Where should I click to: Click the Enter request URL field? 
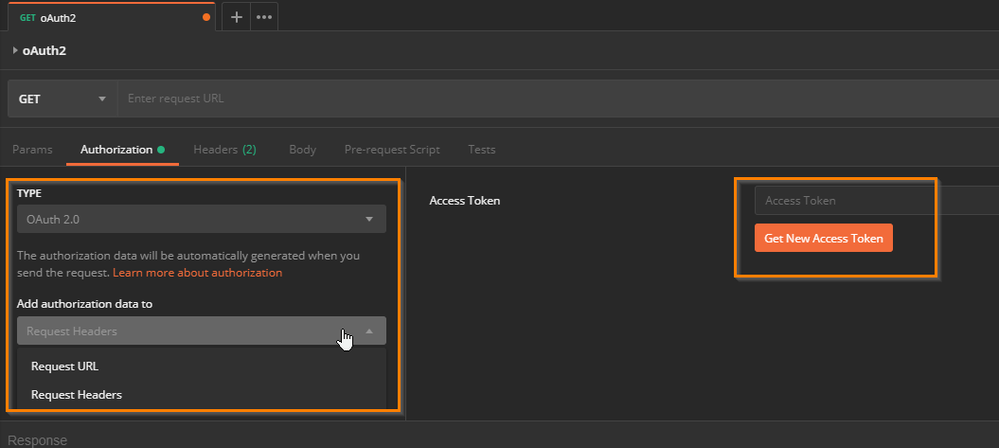[550, 99]
